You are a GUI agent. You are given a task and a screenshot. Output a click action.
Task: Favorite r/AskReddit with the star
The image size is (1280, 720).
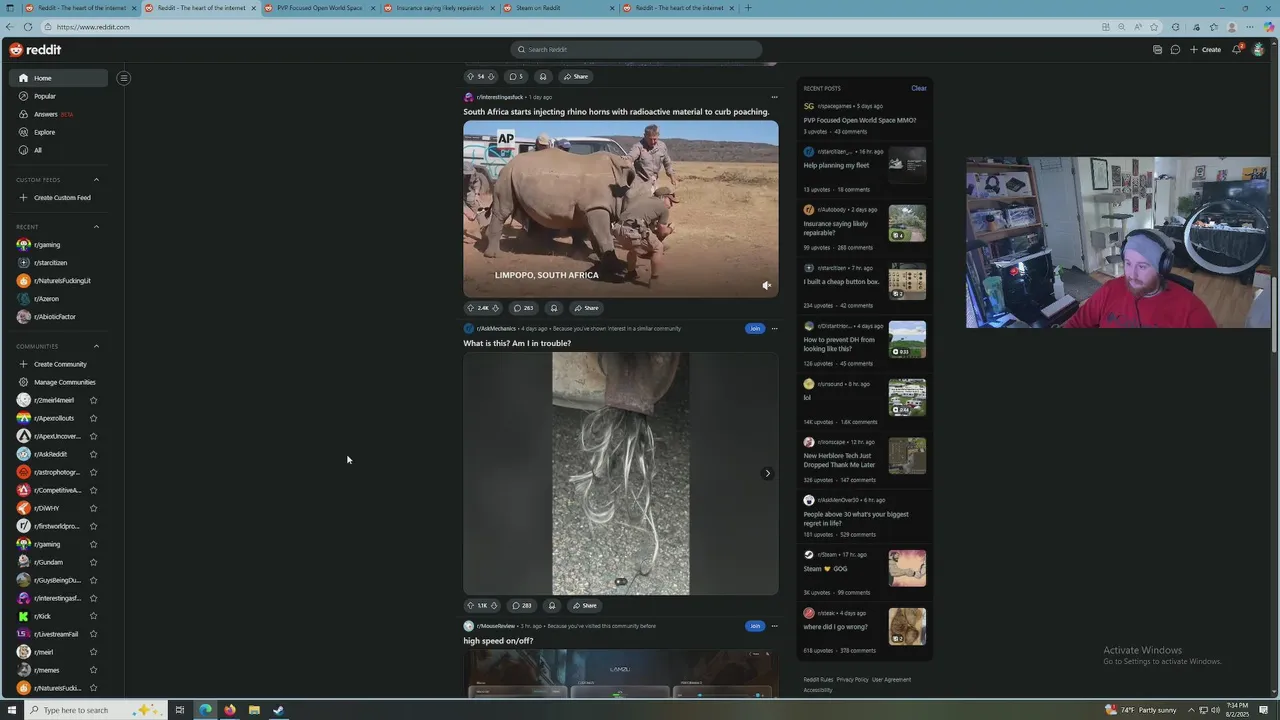point(93,454)
